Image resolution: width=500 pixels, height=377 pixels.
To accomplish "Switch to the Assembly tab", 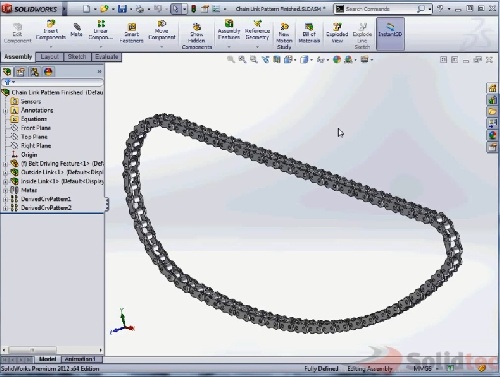I will [x=18, y=57].
